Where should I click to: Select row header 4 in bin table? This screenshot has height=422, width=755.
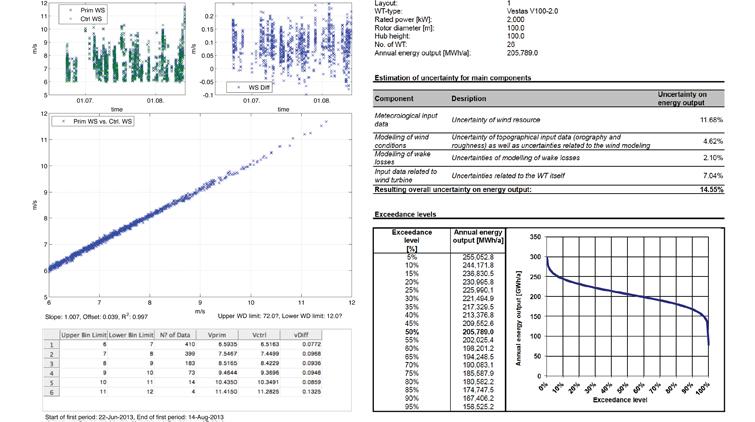(52, 373)
